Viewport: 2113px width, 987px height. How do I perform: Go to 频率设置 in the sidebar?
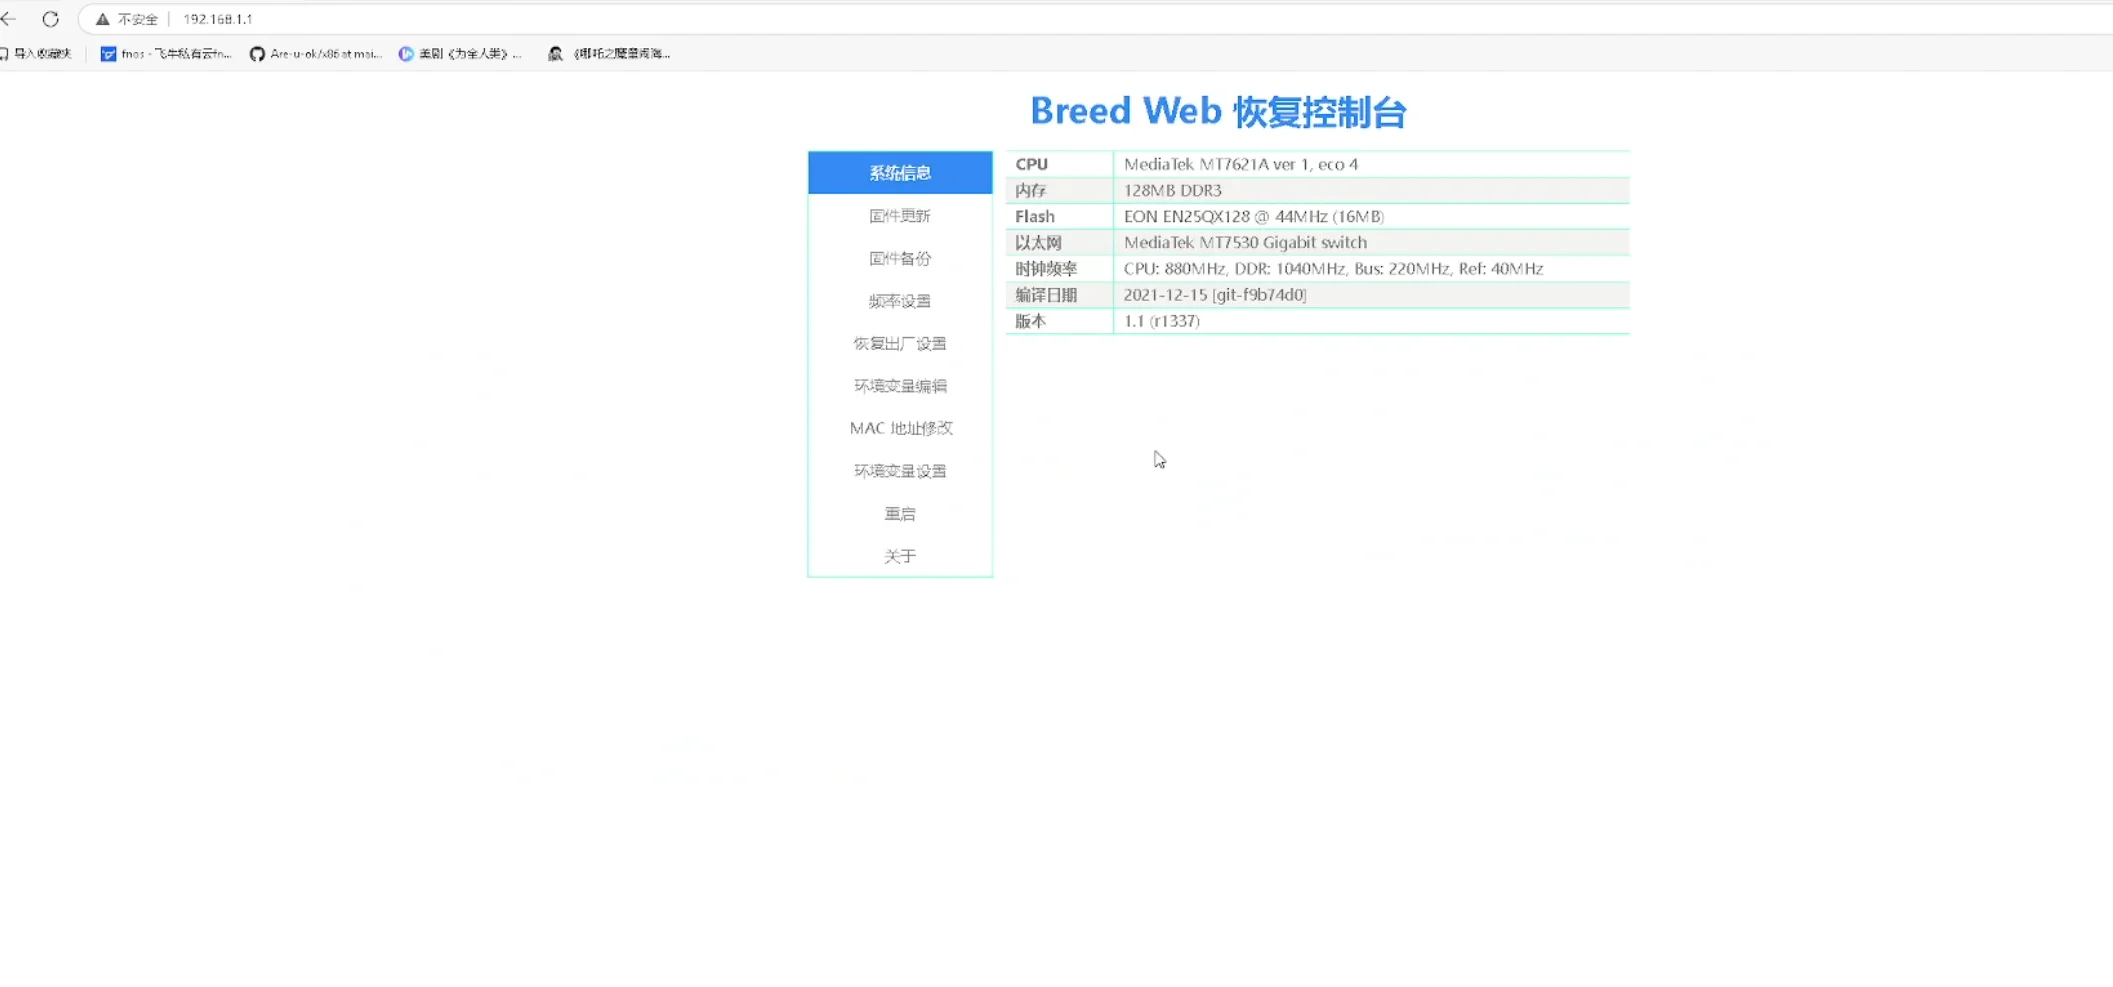pos(900,301)
